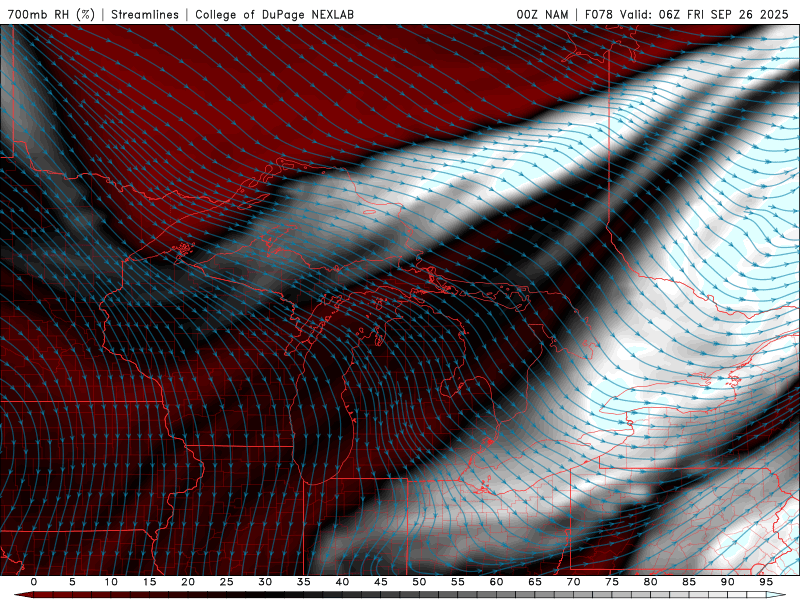Click the '75' label on colorbar scale
The width and height of the screenshot is (800, 600).
click(x=612, y=582)
